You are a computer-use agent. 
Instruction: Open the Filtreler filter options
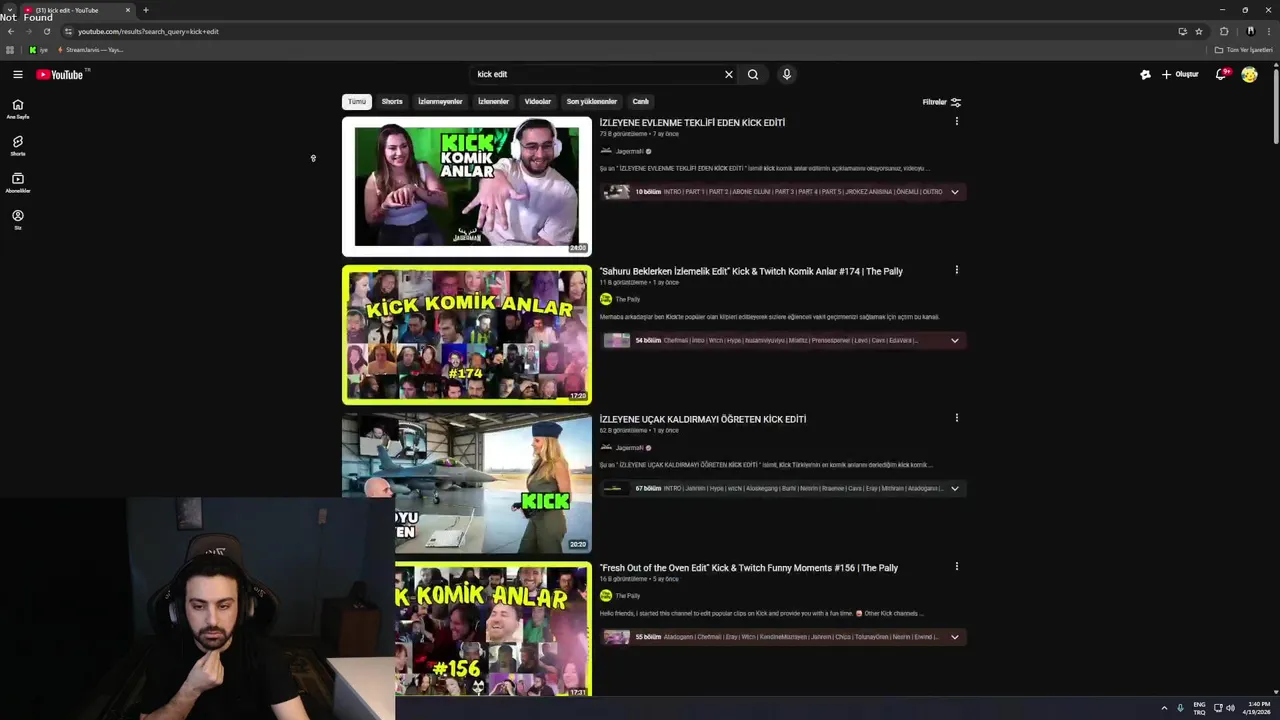coord(942,102)
